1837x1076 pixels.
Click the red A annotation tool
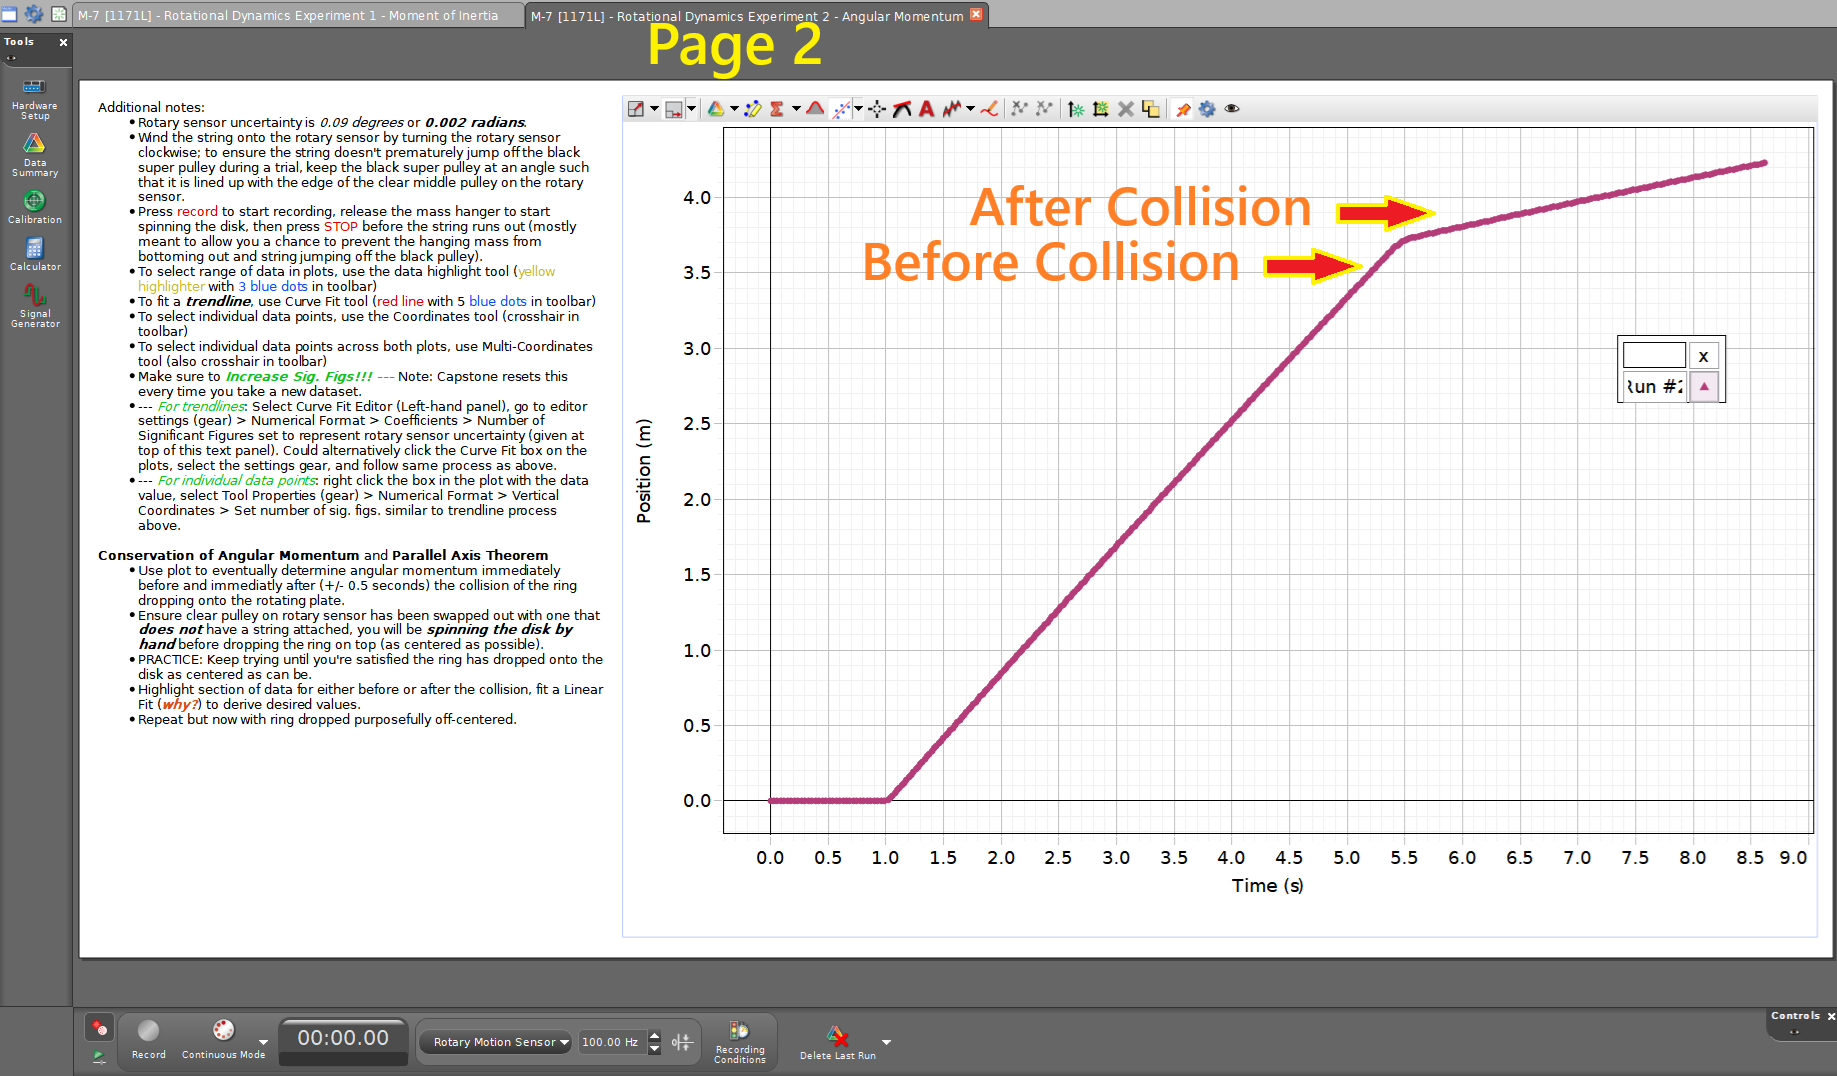pos(926,109)
